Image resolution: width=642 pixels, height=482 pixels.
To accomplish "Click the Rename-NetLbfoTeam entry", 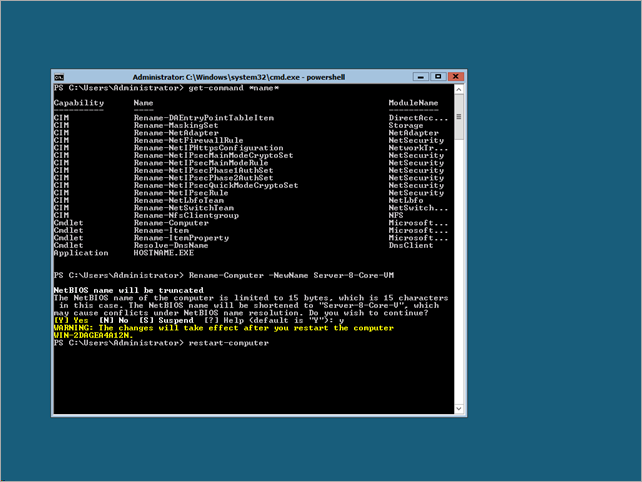I will 179,200.
